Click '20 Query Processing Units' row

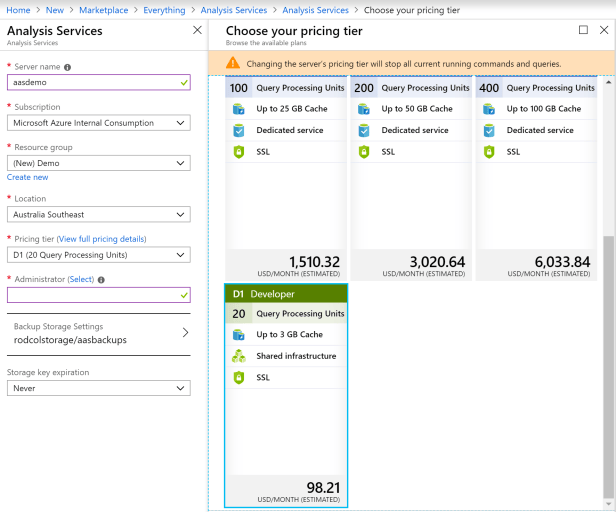tap(286, 314)
